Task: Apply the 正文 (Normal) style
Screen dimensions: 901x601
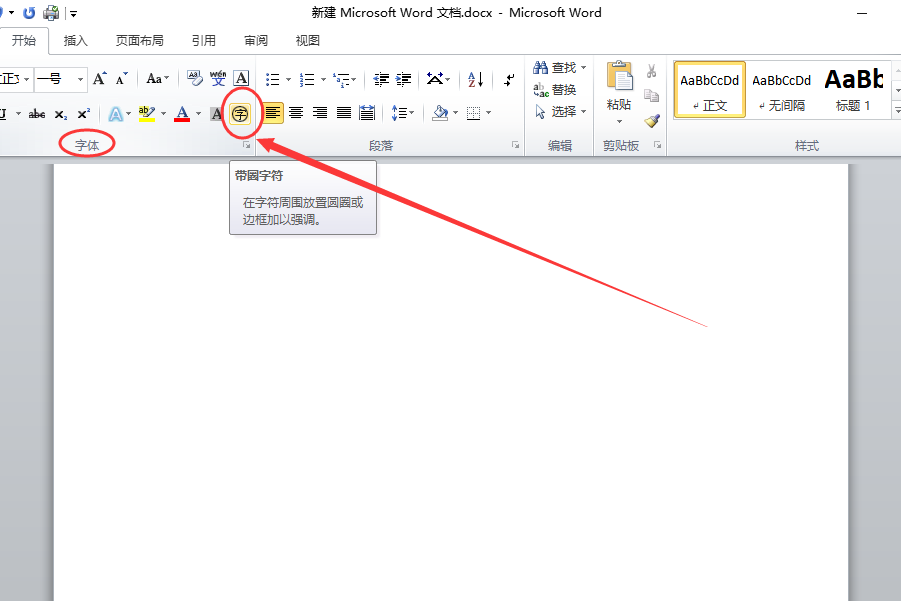Action: coord(710,90)
